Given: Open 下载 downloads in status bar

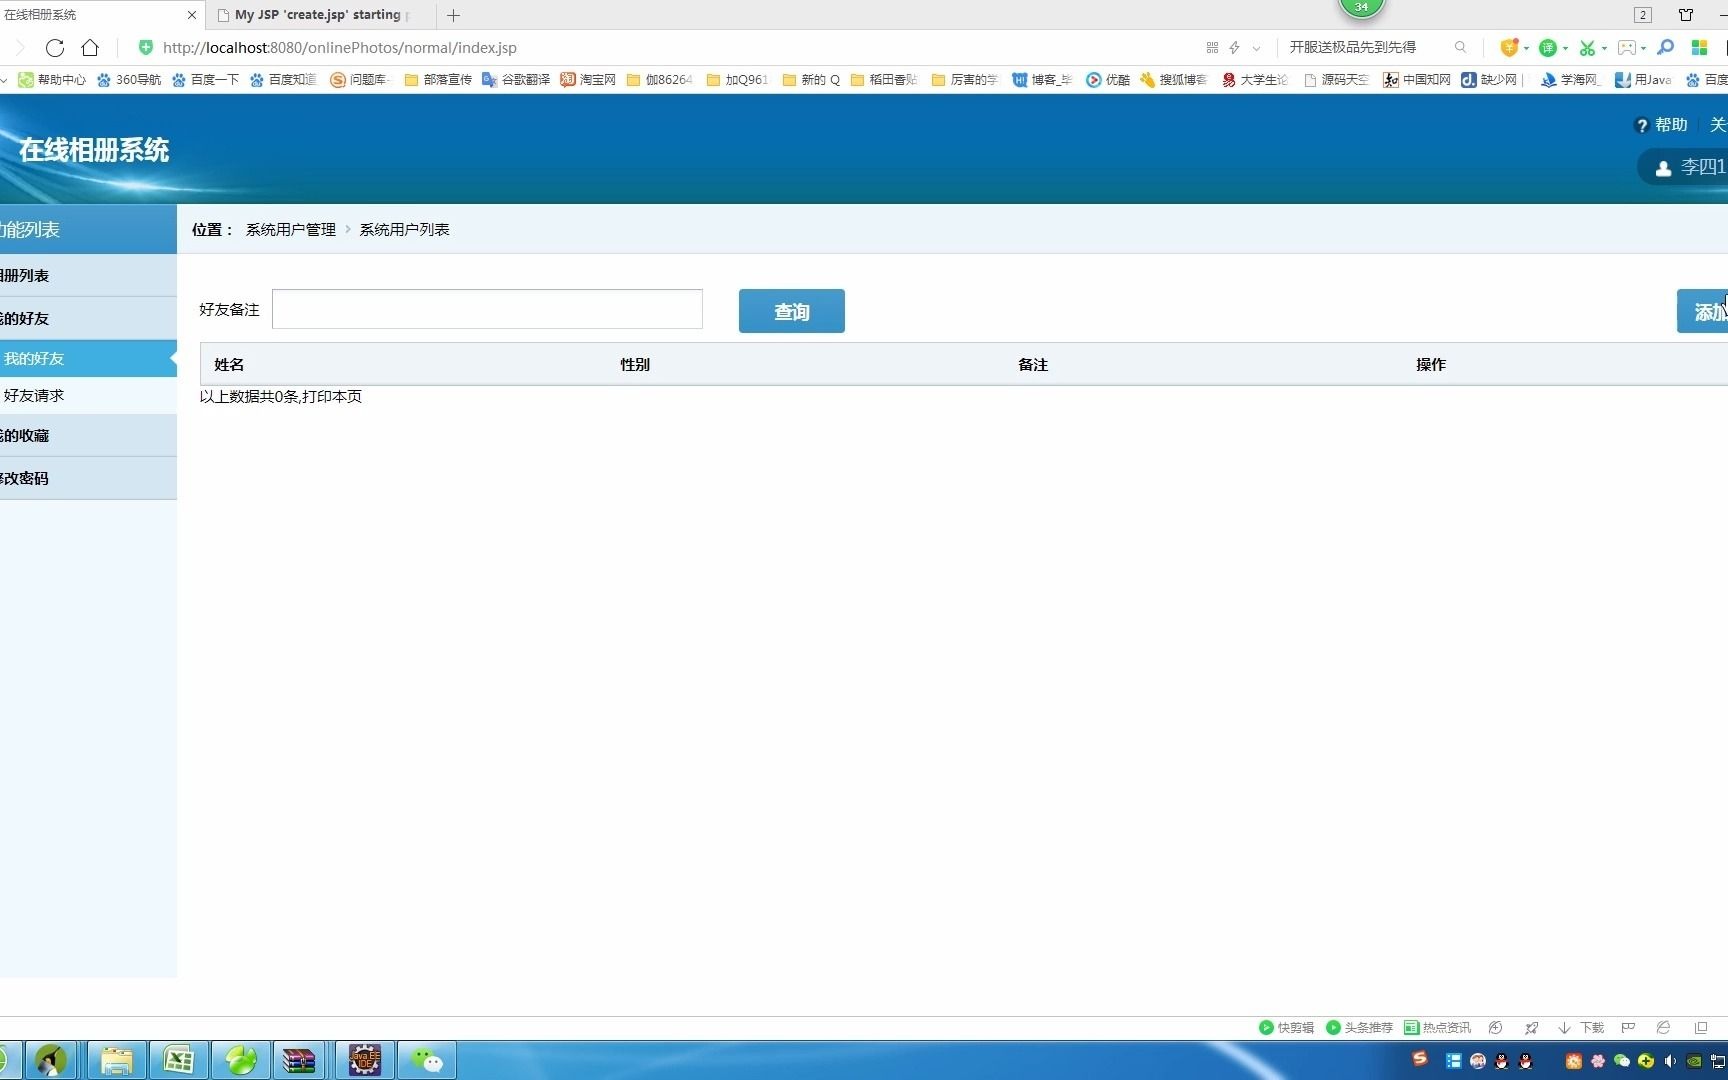Looking at the screenshot, I should [1581, 1027].
